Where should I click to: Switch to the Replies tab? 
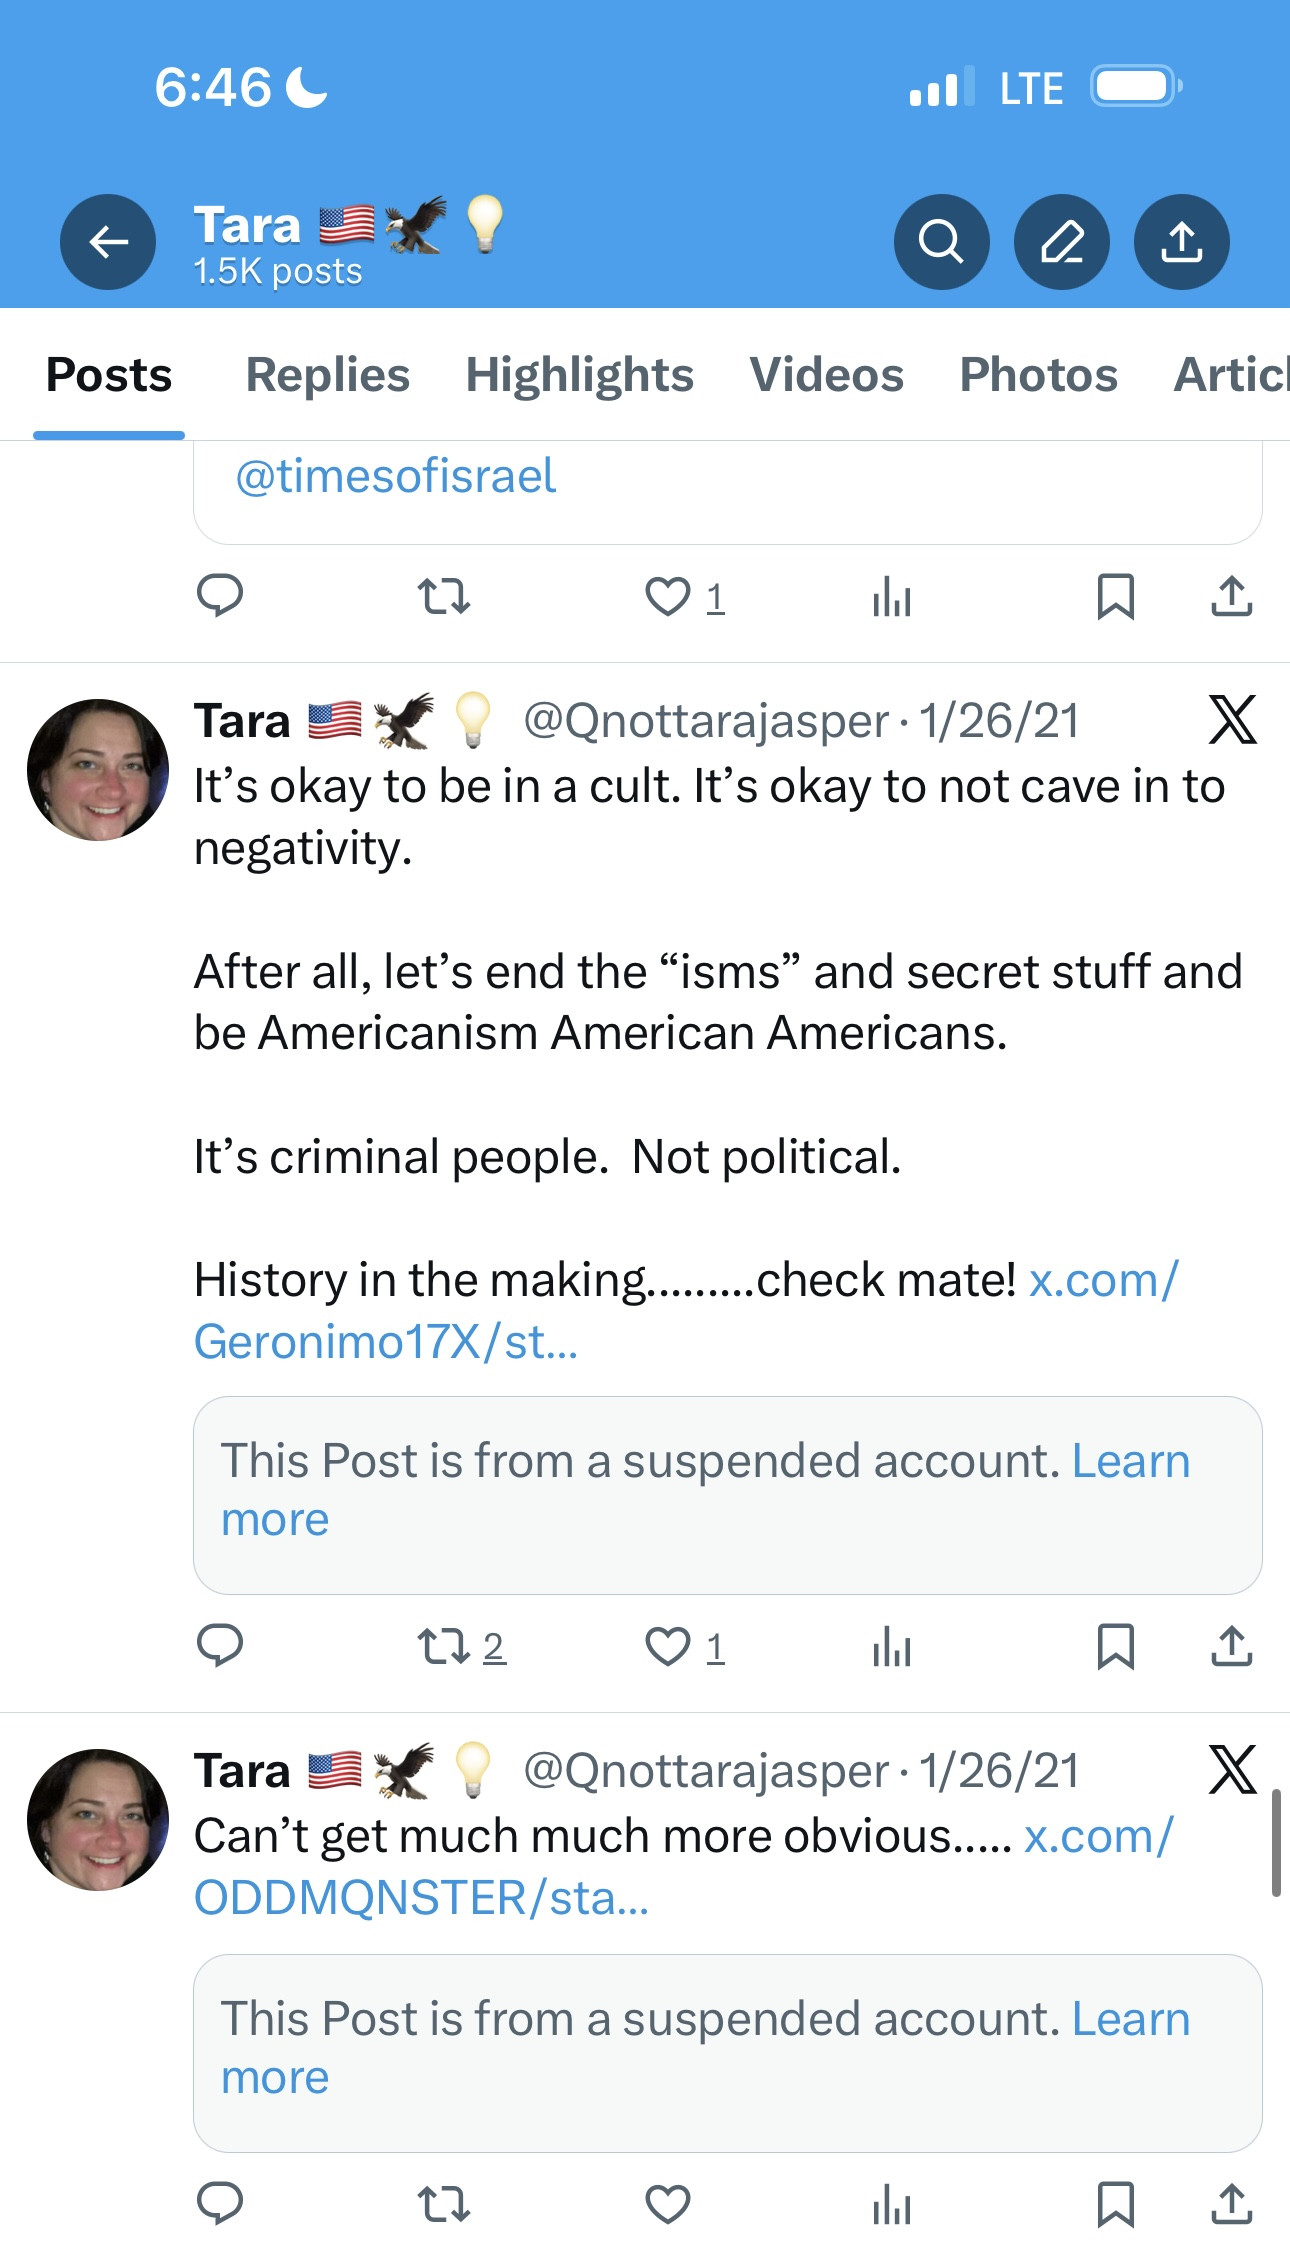tap(327, 375)
